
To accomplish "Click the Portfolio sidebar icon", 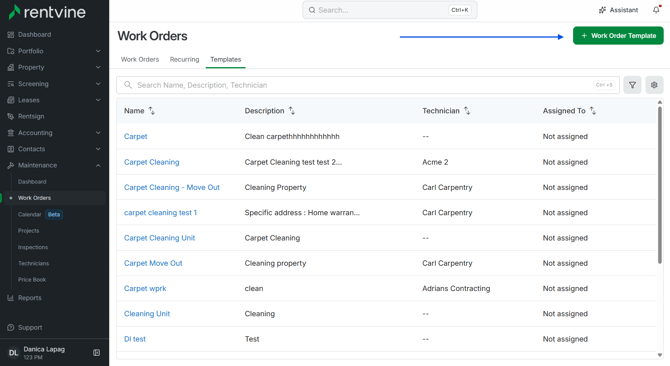I will (11, 51).
